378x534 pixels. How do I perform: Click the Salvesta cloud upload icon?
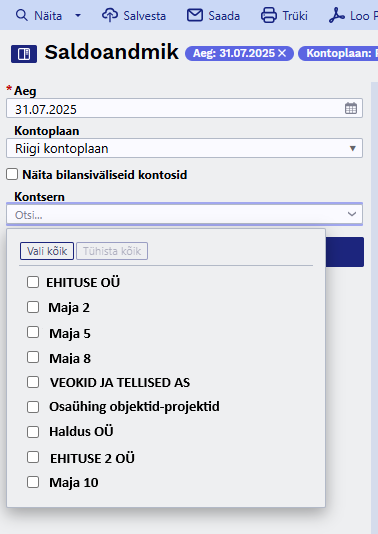110,15
